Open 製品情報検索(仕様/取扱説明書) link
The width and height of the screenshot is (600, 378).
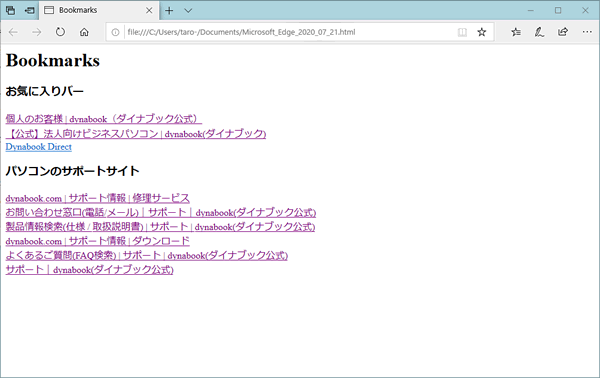[x=160, y=227]
